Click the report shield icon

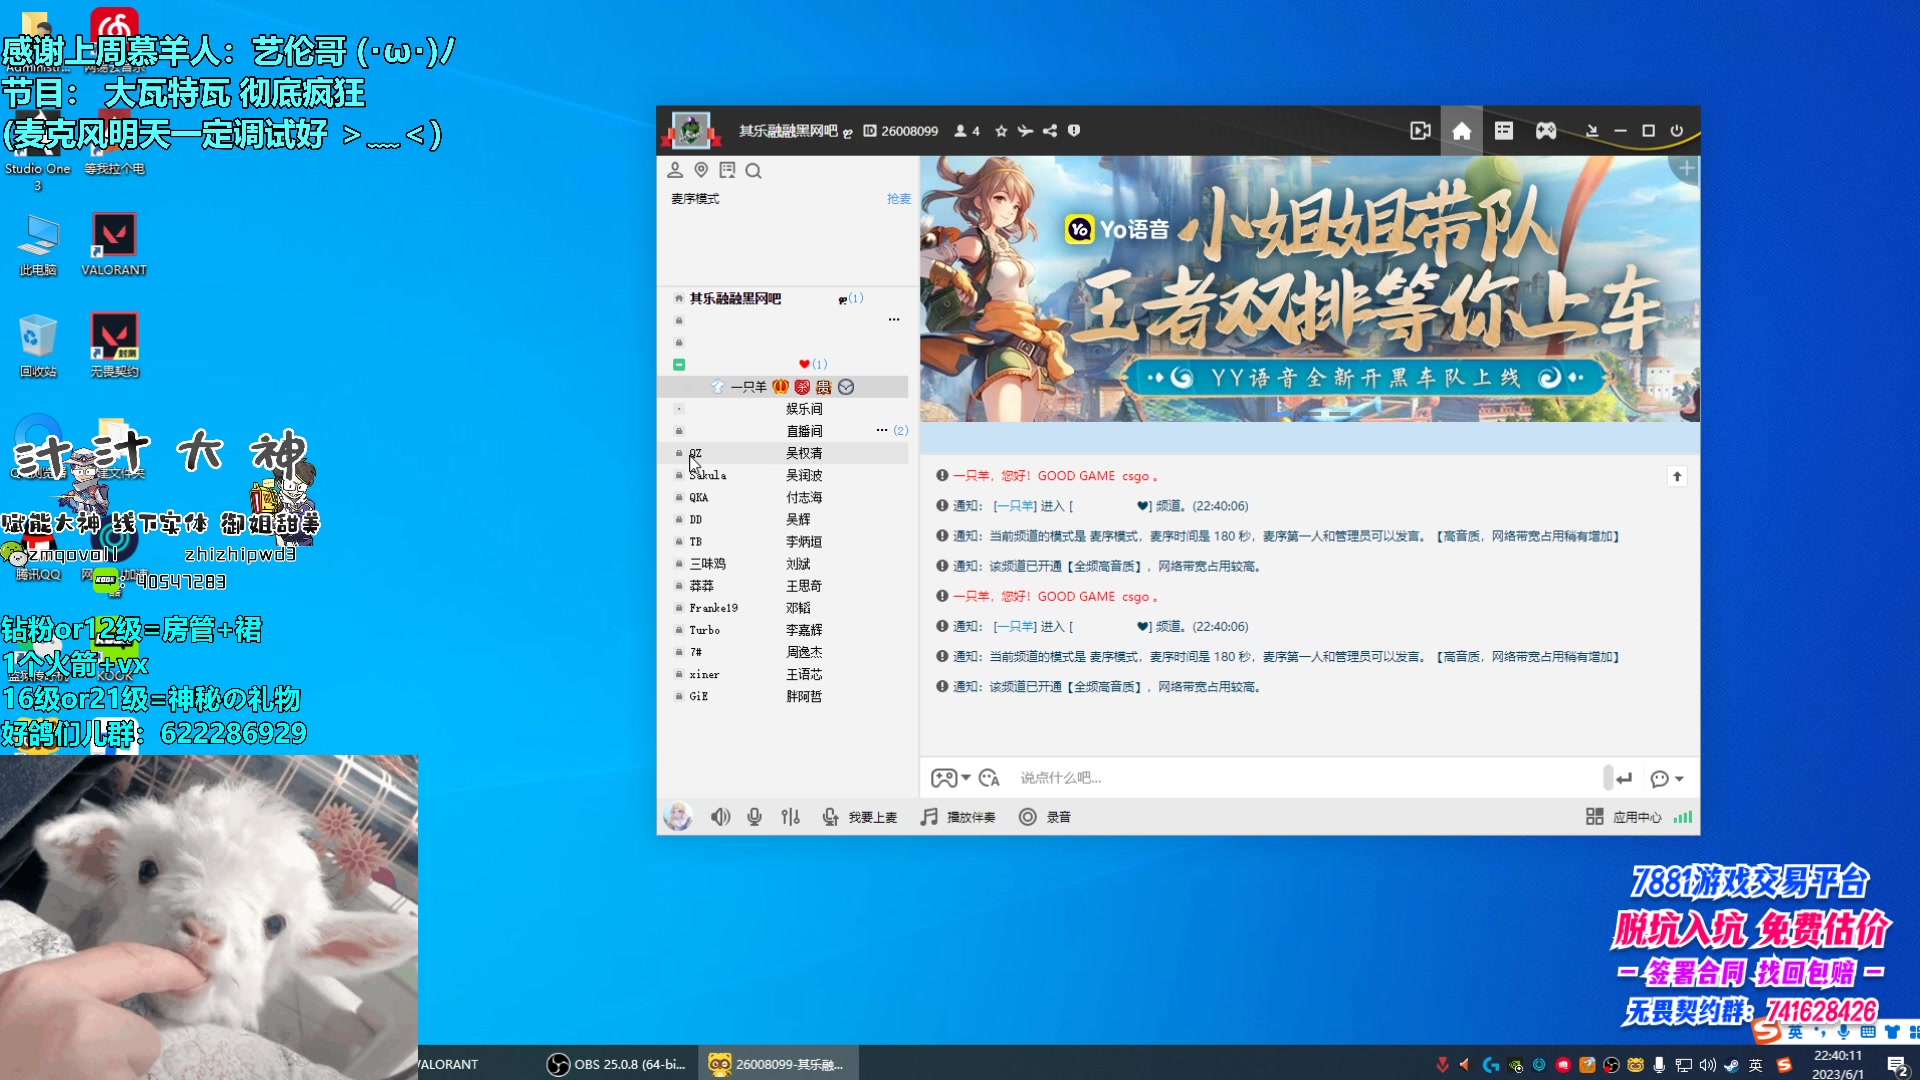point(1074,131)
